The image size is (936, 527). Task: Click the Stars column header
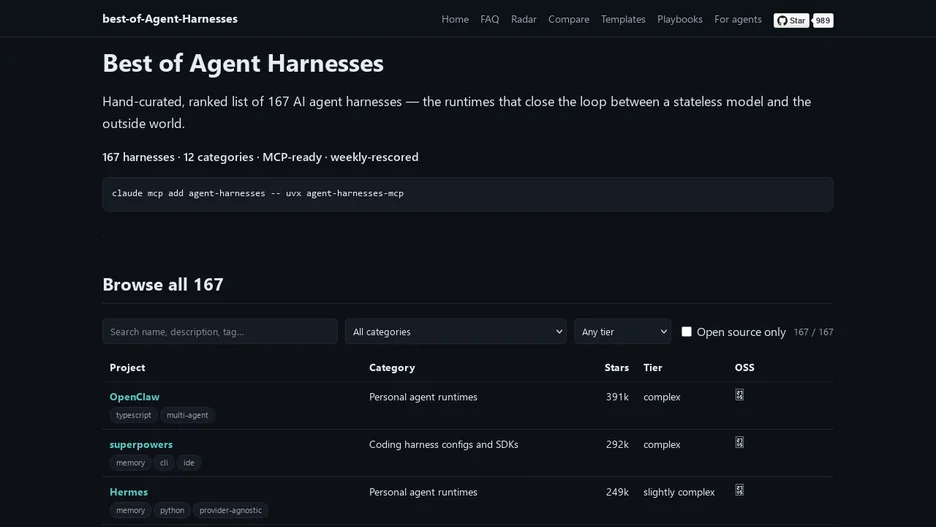(x=616, y=368)
